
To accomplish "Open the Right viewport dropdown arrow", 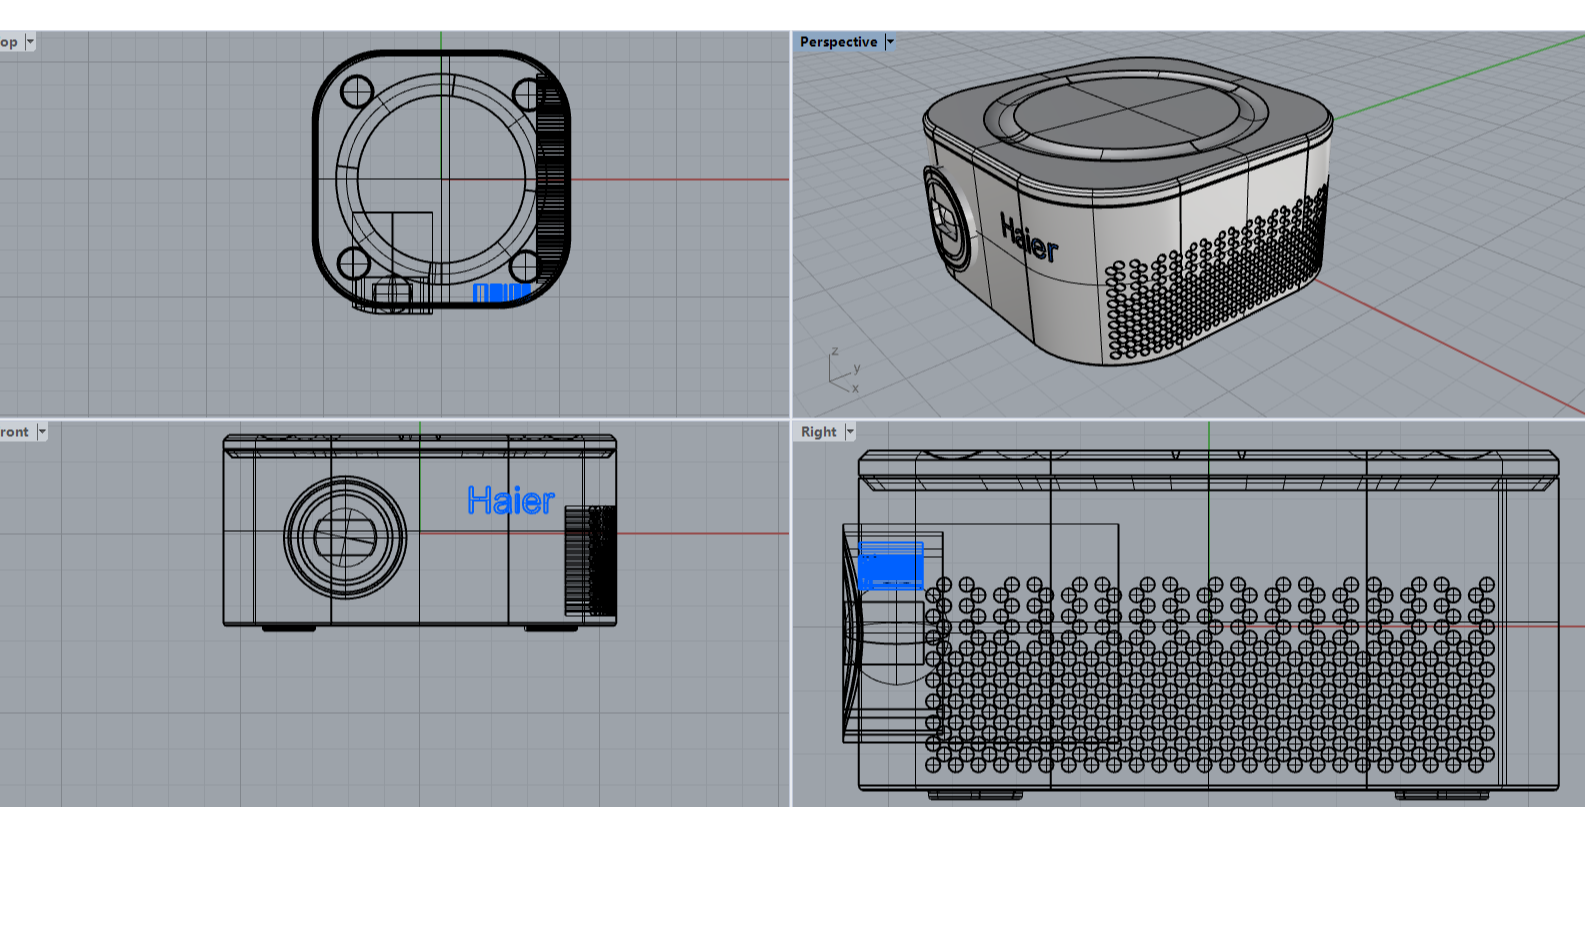I will tap(851, 432).
